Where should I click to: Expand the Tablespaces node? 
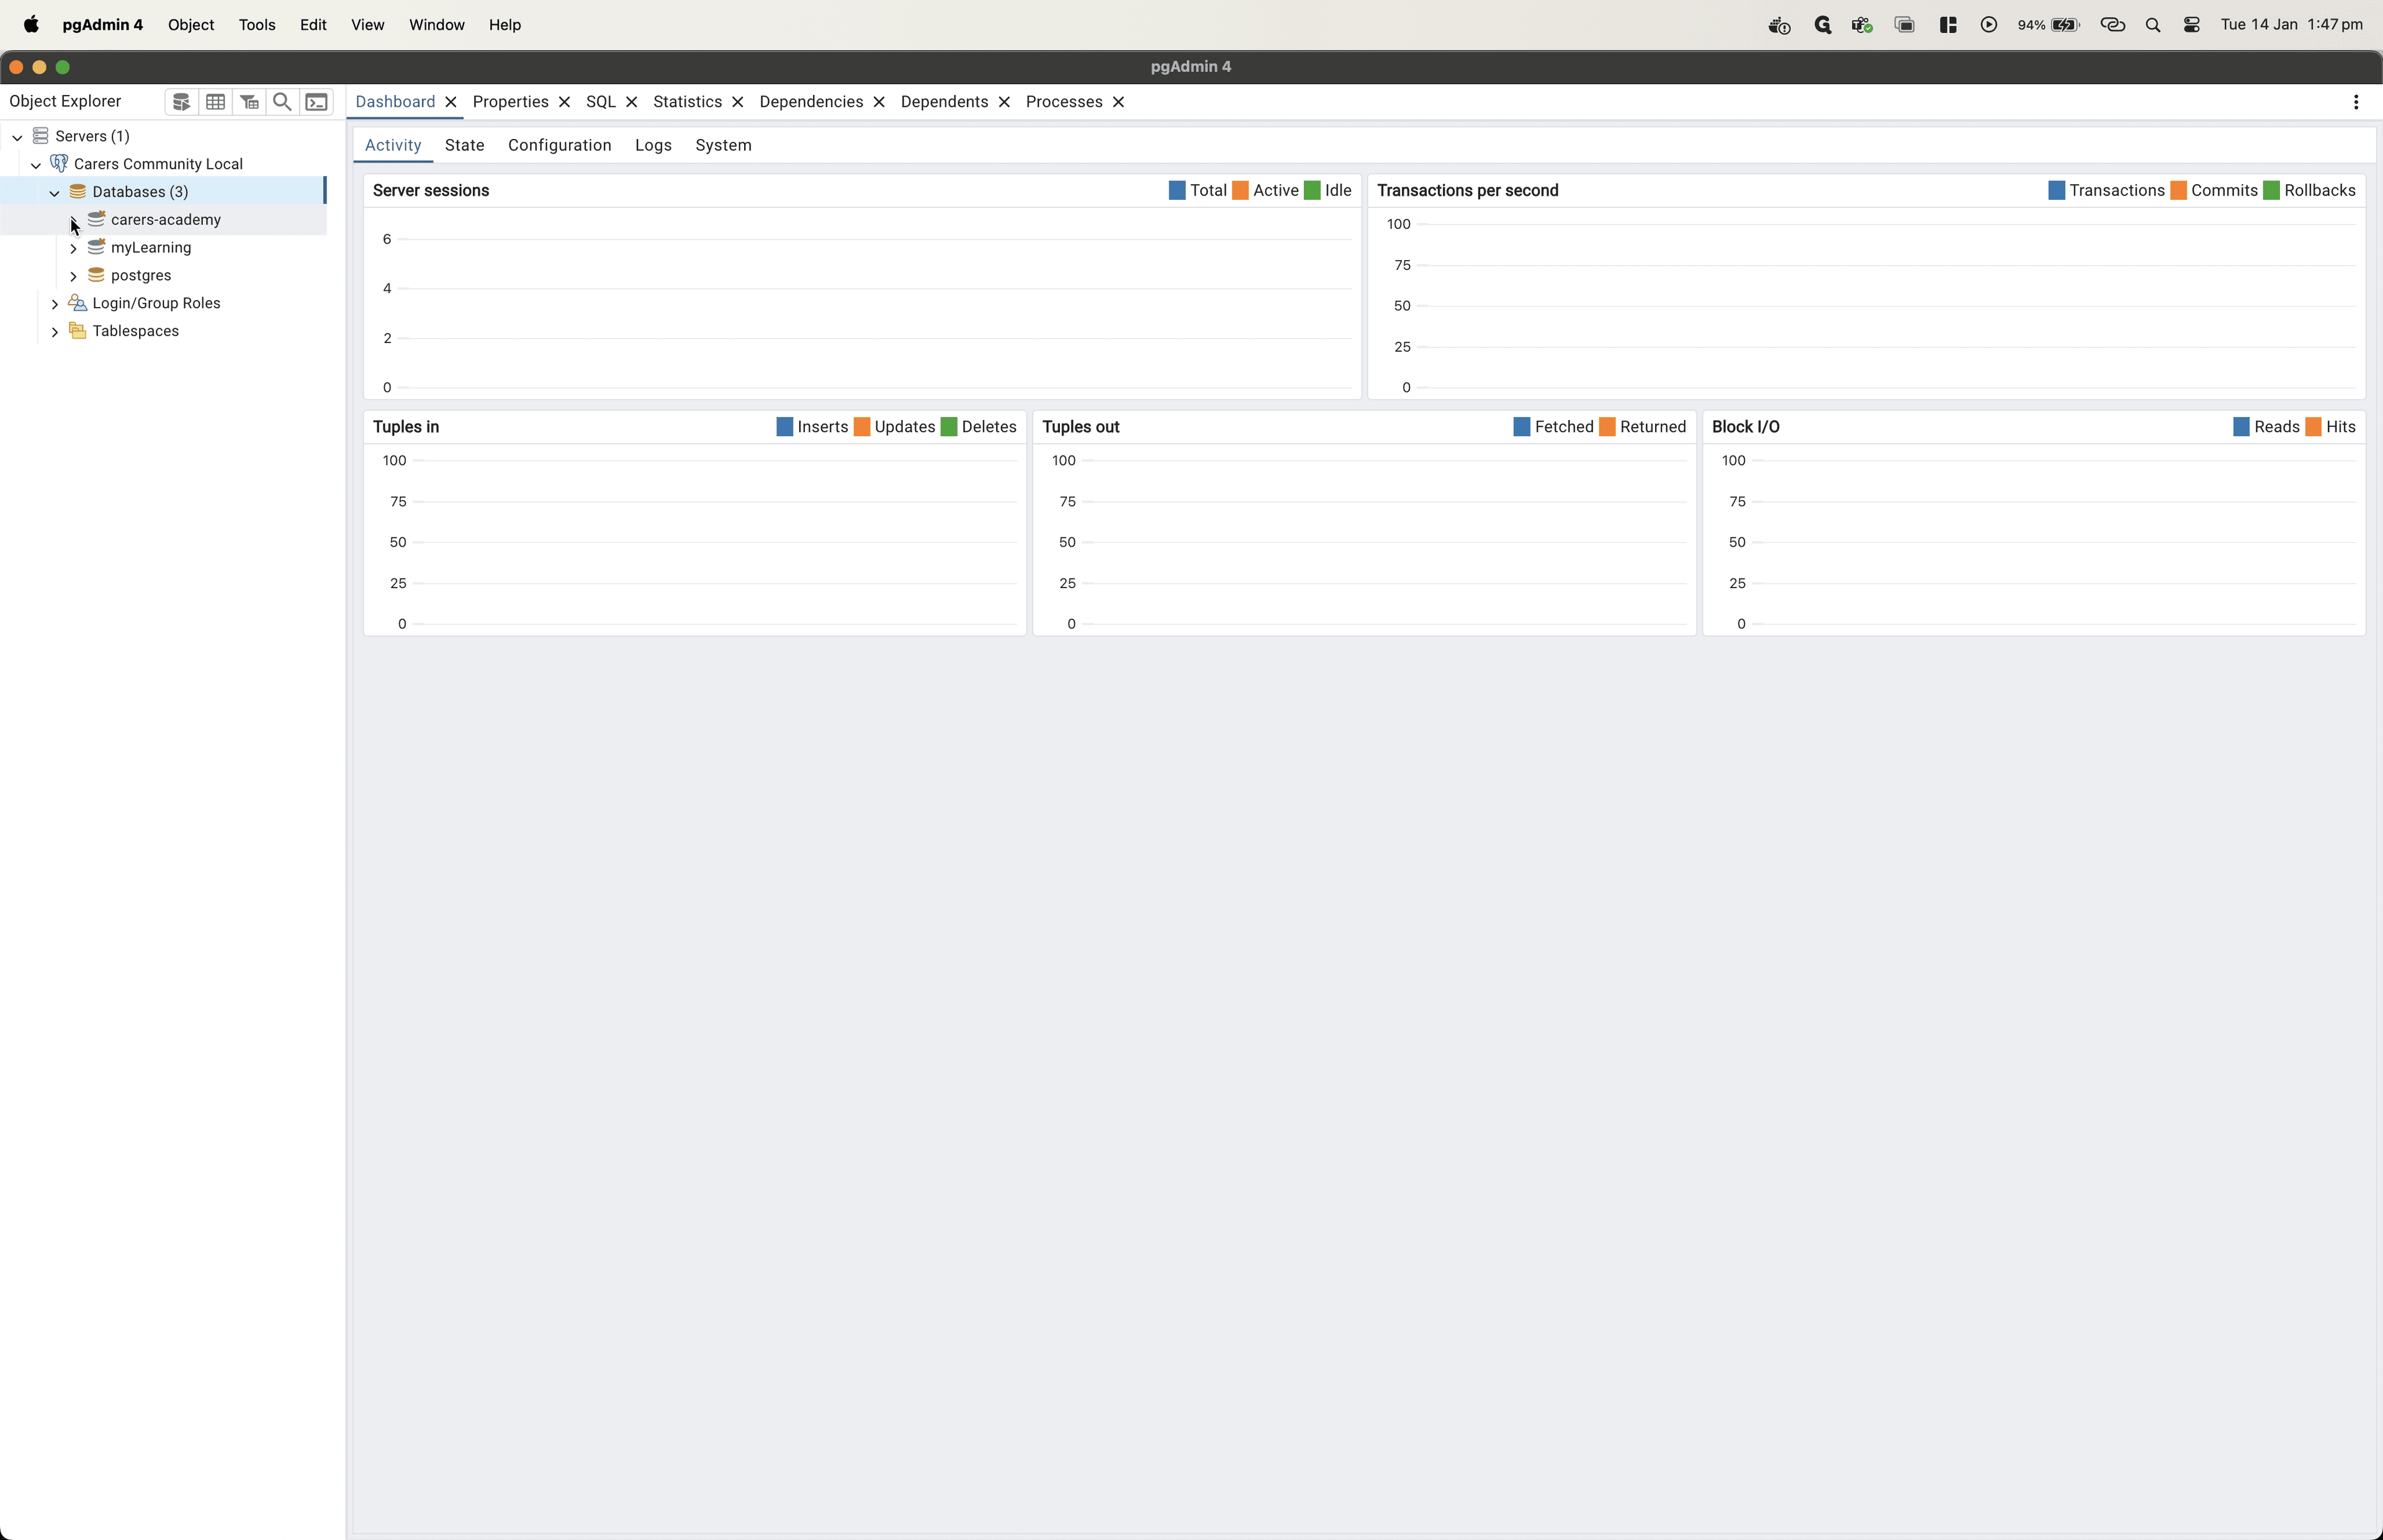pos(55,332)
